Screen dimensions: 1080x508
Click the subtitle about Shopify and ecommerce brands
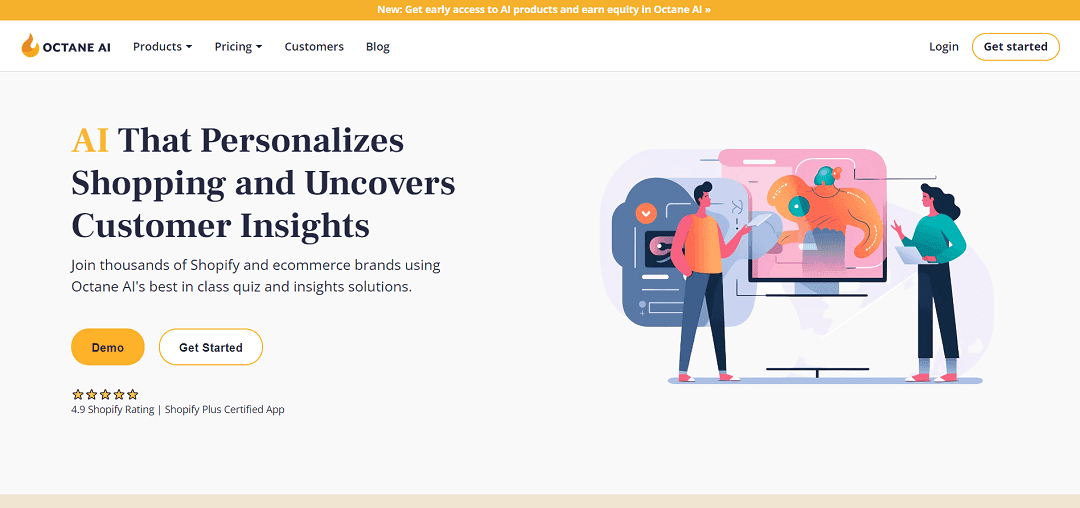tap(256, 275)
